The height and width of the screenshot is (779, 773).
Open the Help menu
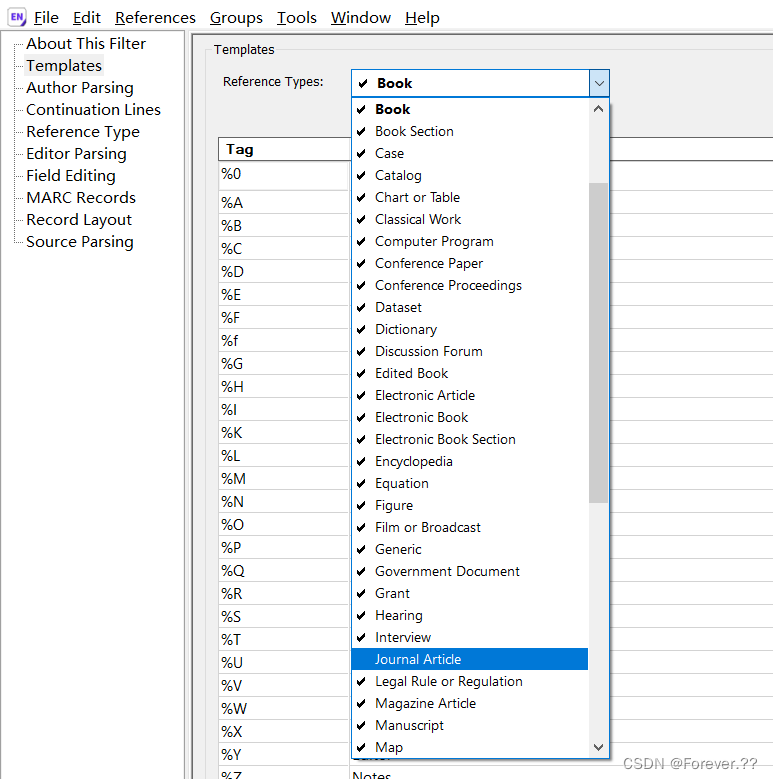pos(422,18)
